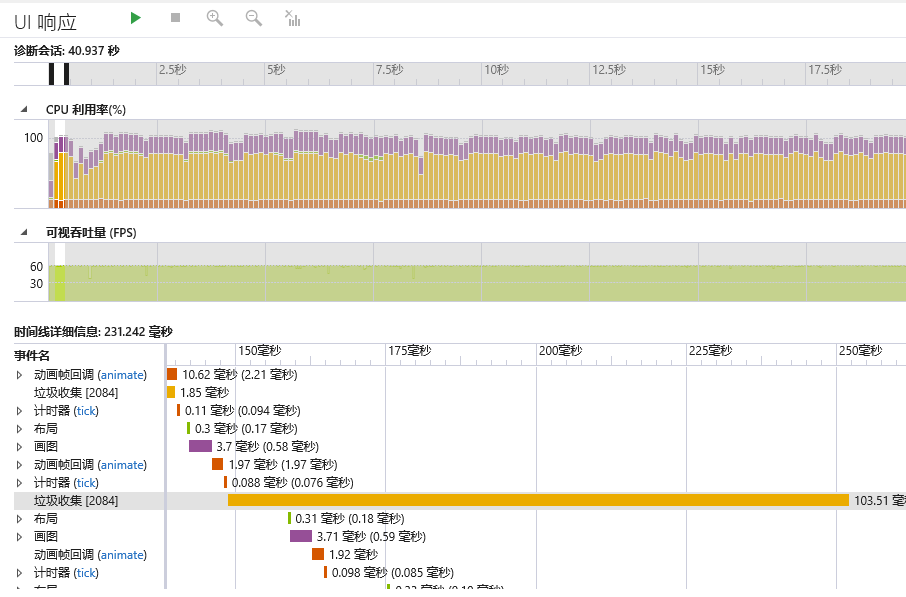
Task: Zoom out of the timeline
Action: pos(254,18)
